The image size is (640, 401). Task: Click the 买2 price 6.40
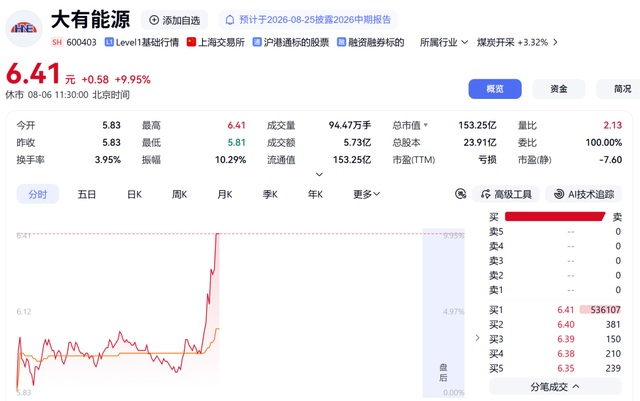click(x=566, y=325)
